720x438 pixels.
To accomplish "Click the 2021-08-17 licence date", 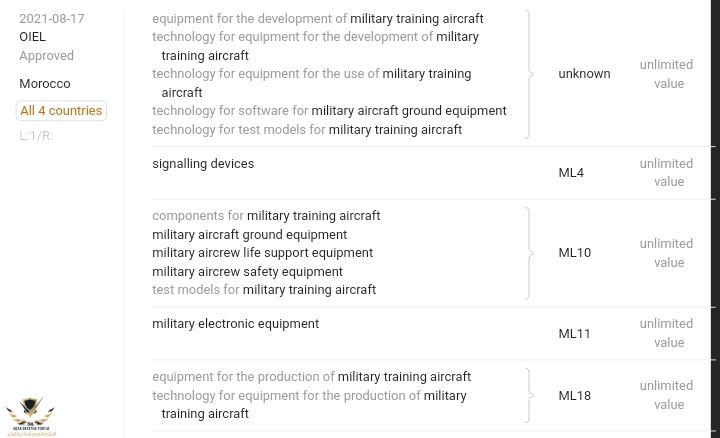I will pyautogui.click(x=52, y=18).
